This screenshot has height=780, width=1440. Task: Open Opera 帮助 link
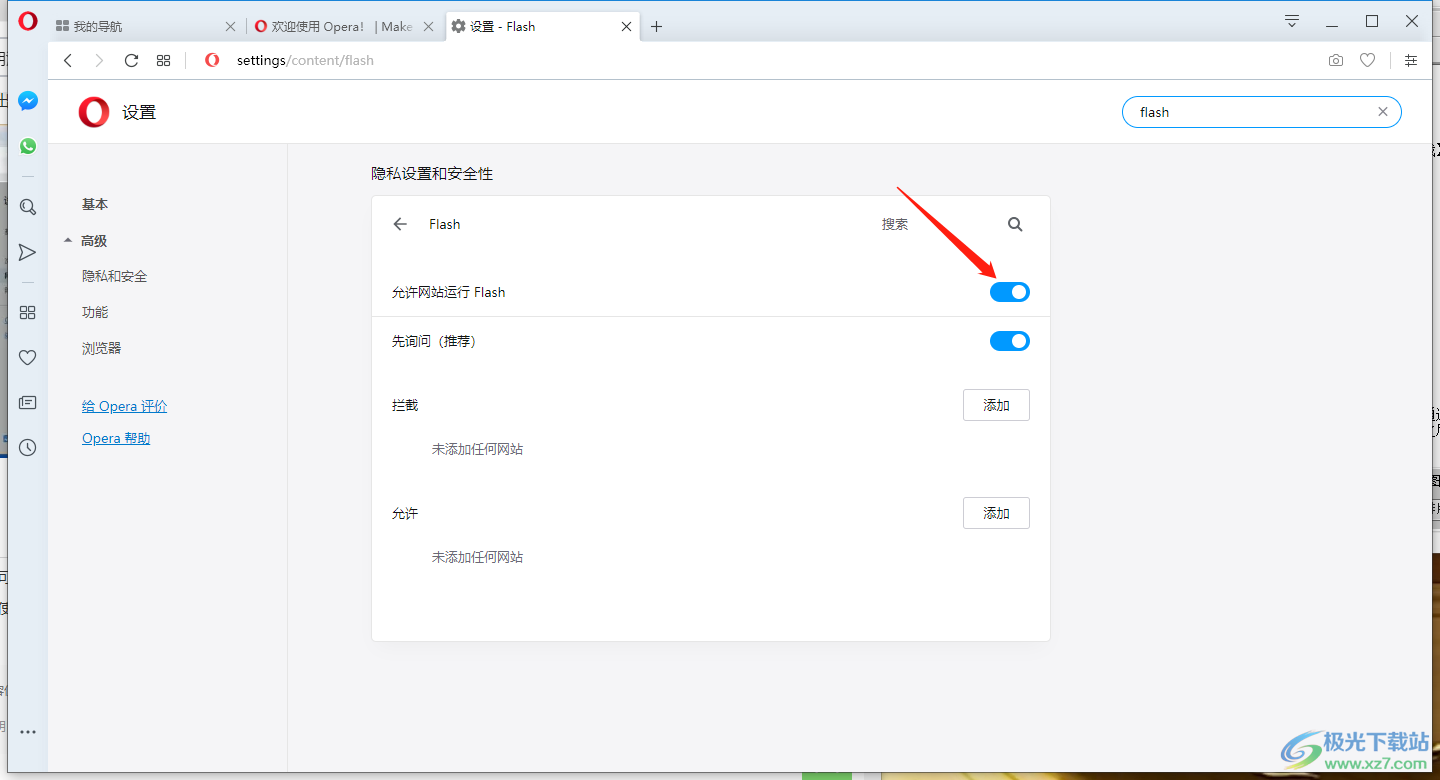tap(116, 438)
